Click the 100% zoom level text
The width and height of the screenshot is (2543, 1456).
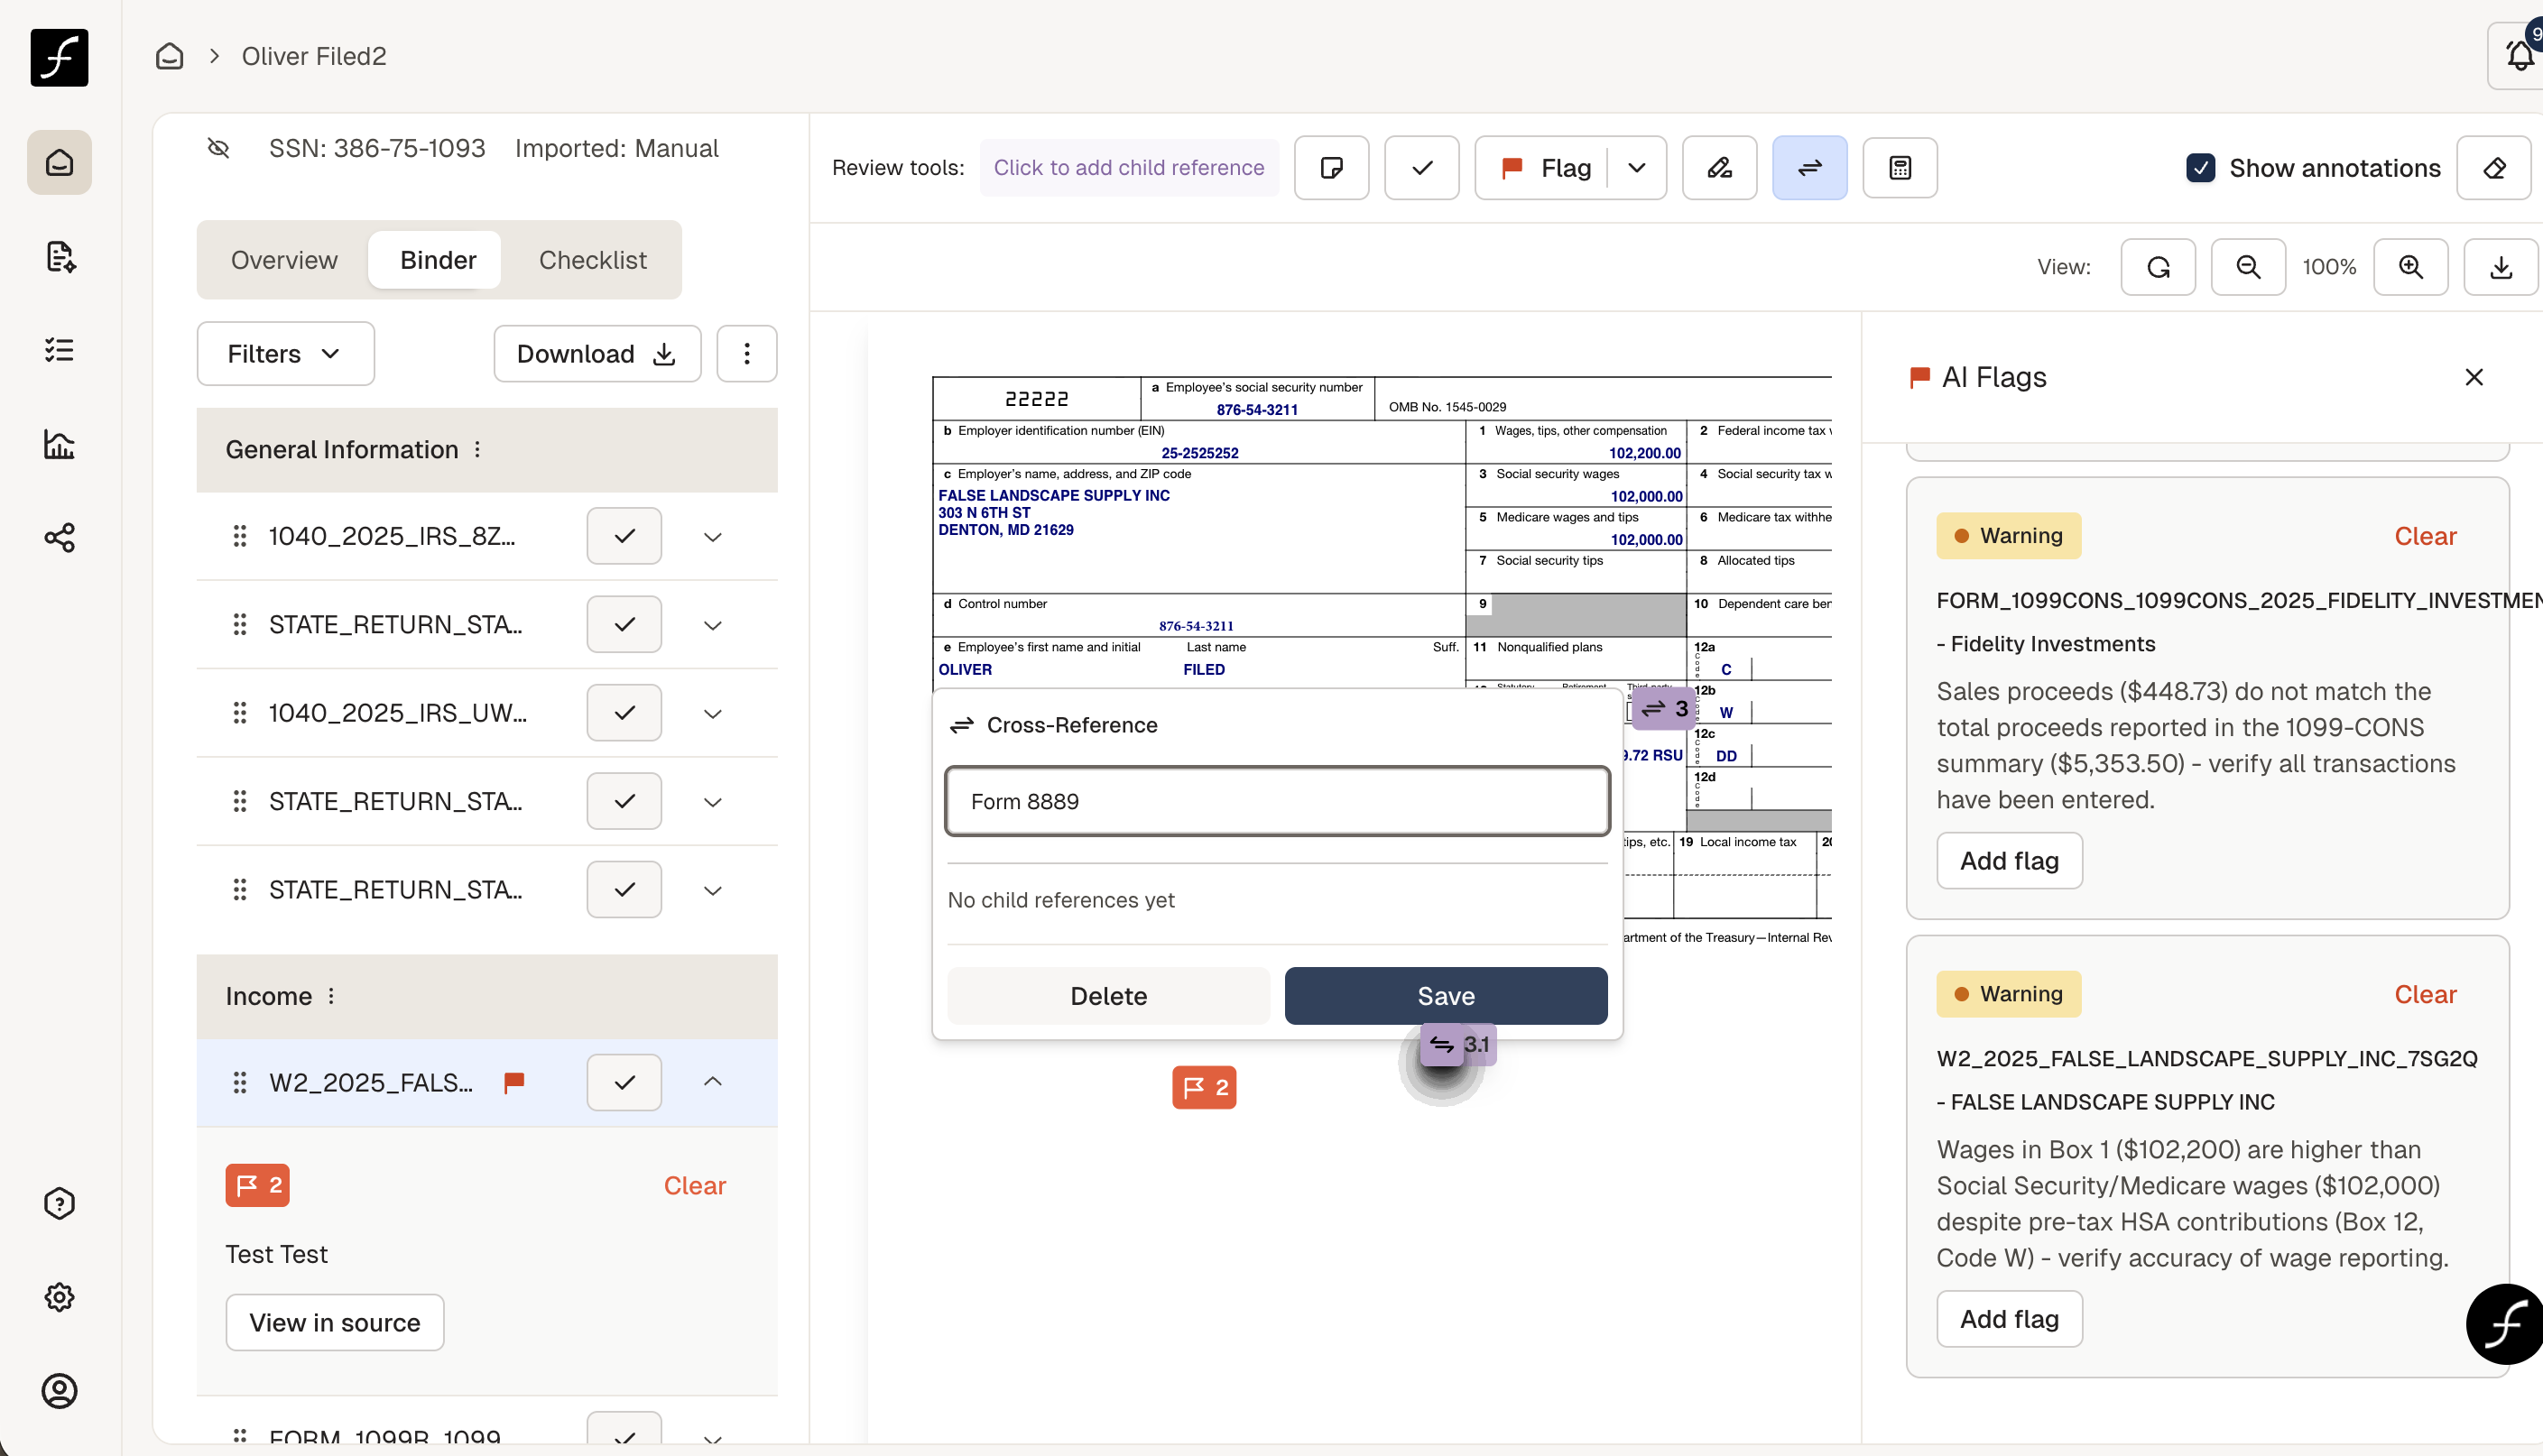(2329, 266)
